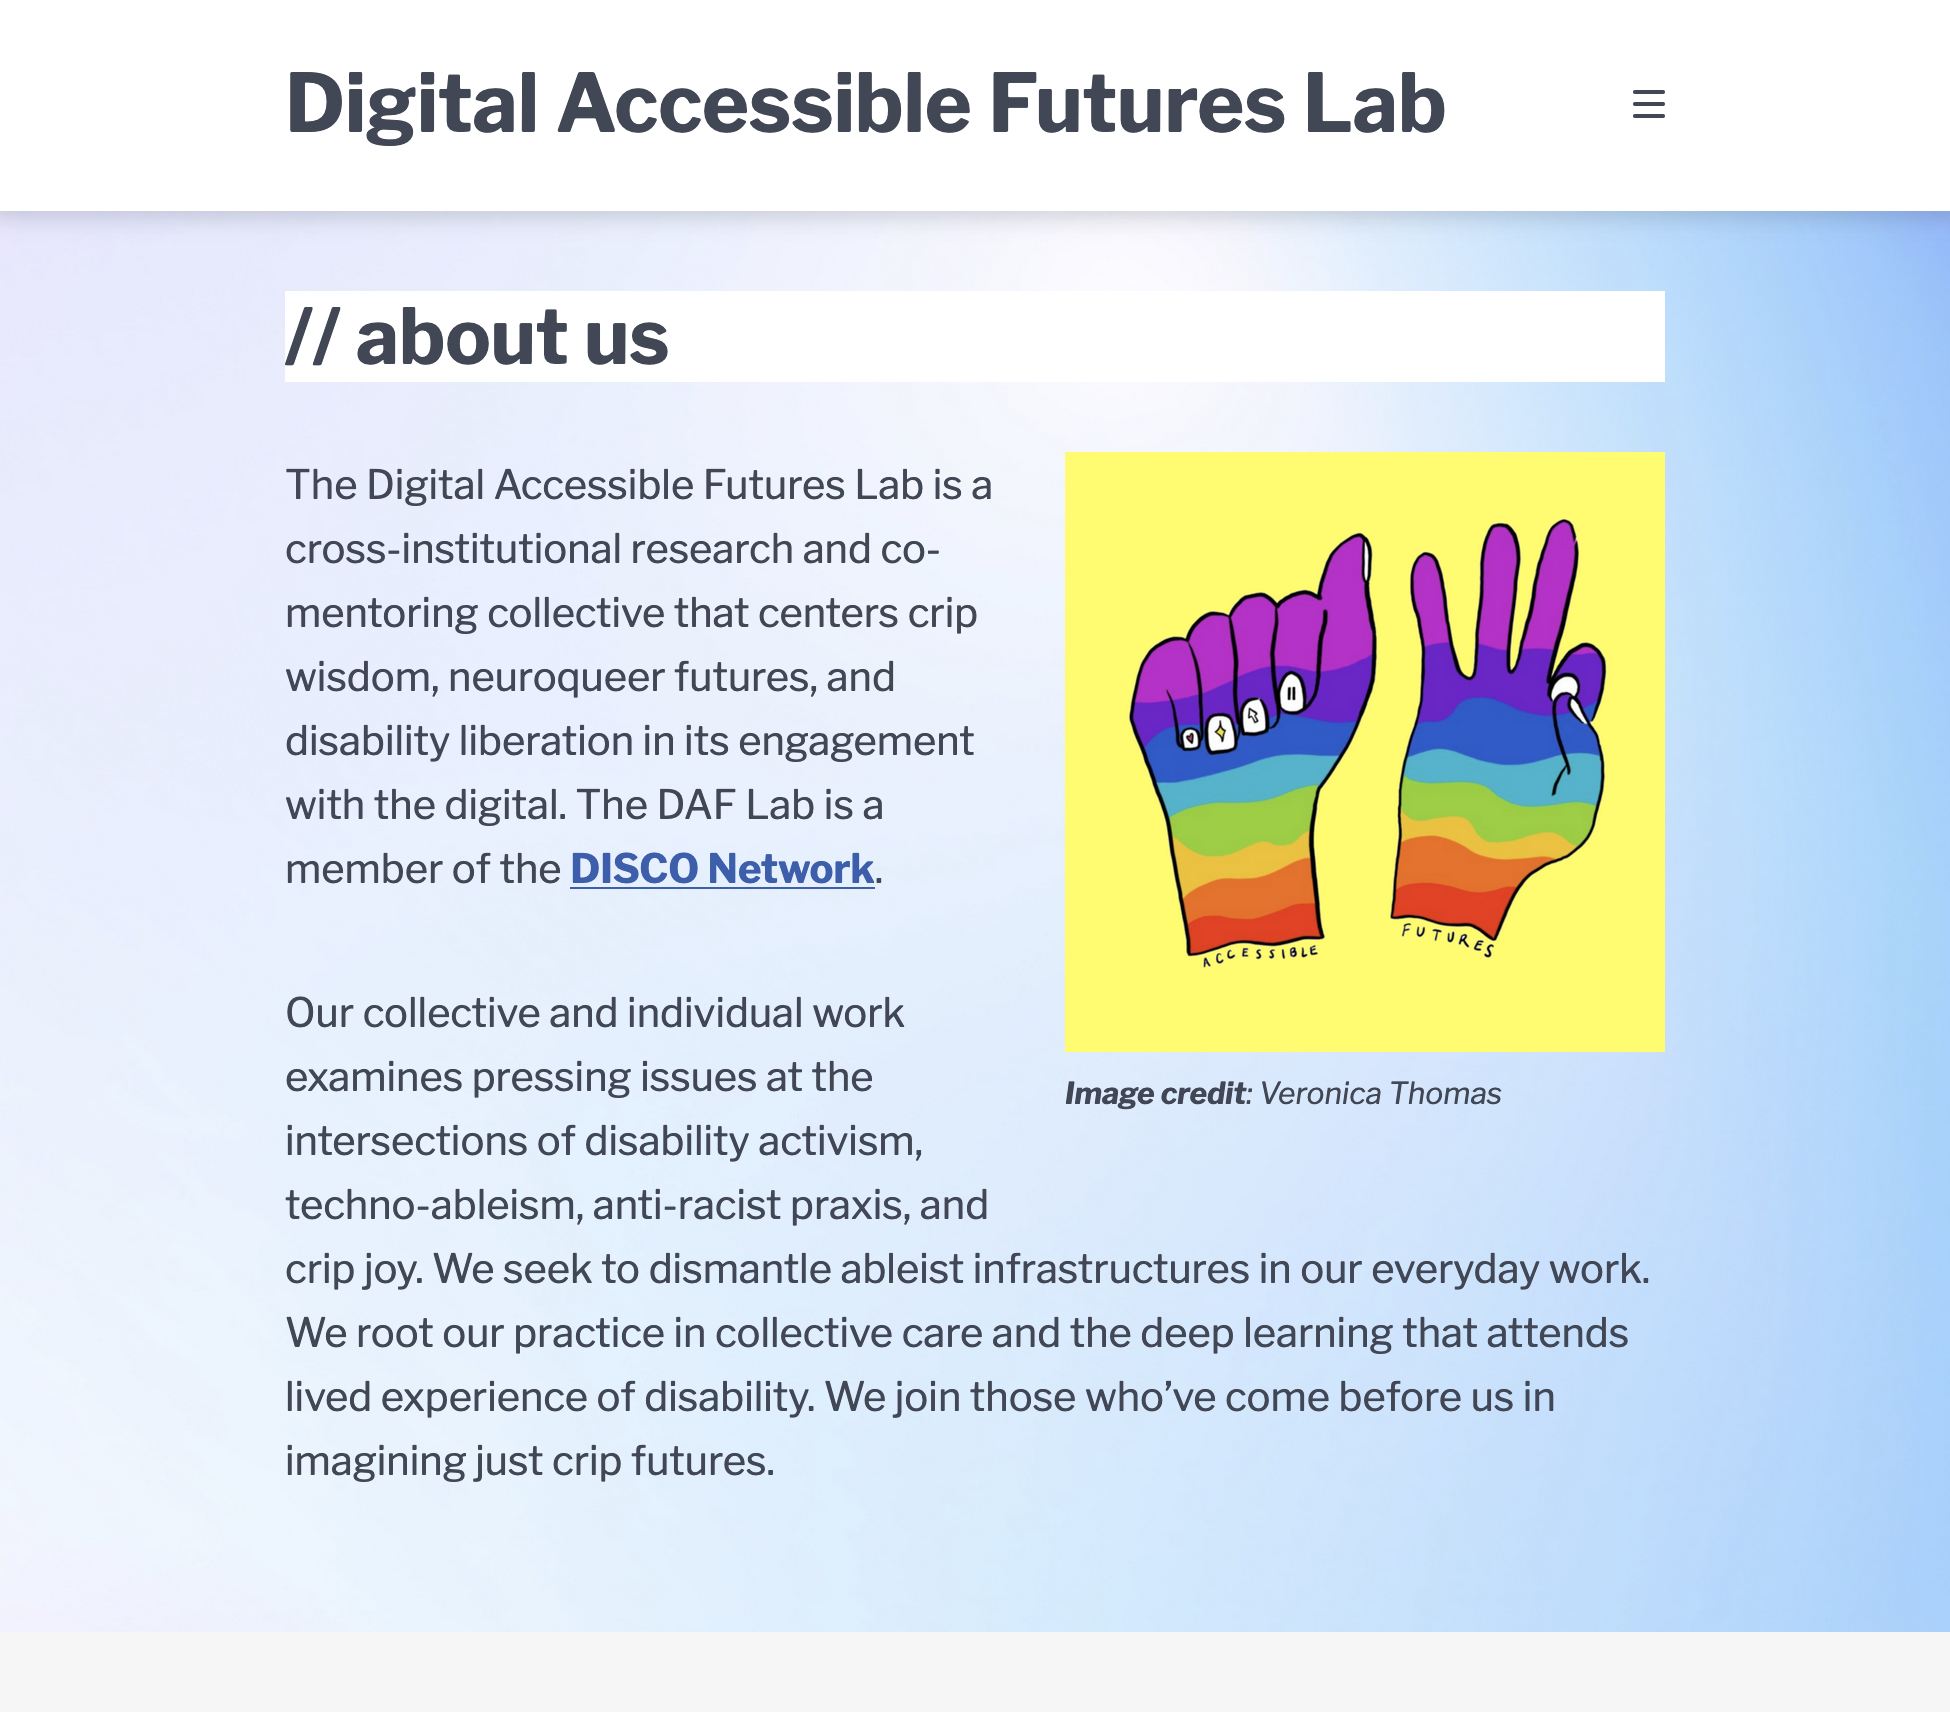Image resolution: width=1950 pixels, height=1712 pixels.
Task: Click the pause symbol painted on the pinky nail
Action: (1291, 694)
